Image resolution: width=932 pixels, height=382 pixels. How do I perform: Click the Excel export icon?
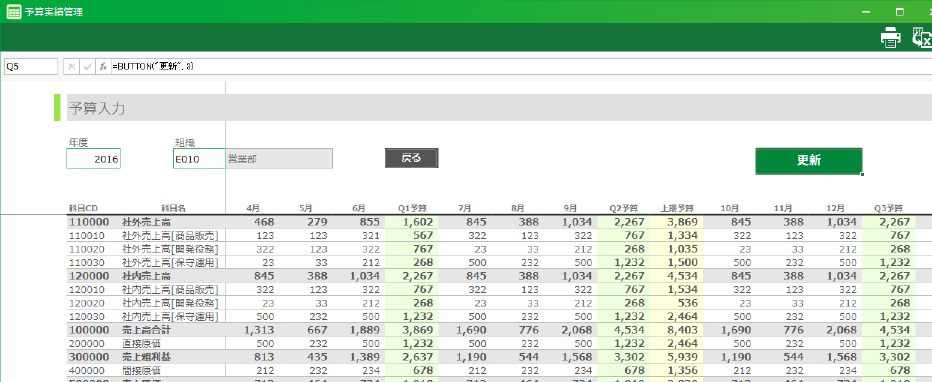pyautogui.click(x=922, y=37)
